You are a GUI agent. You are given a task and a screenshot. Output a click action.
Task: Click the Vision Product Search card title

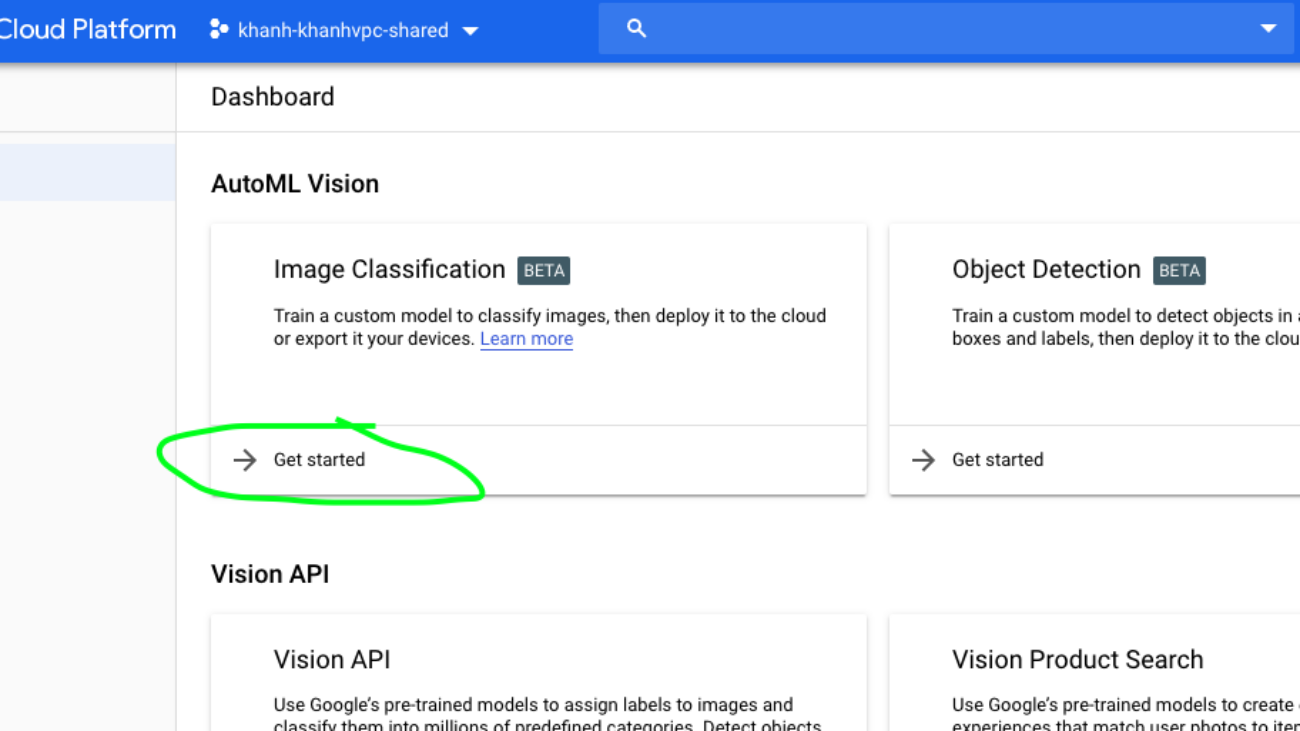click(1077, 660)
